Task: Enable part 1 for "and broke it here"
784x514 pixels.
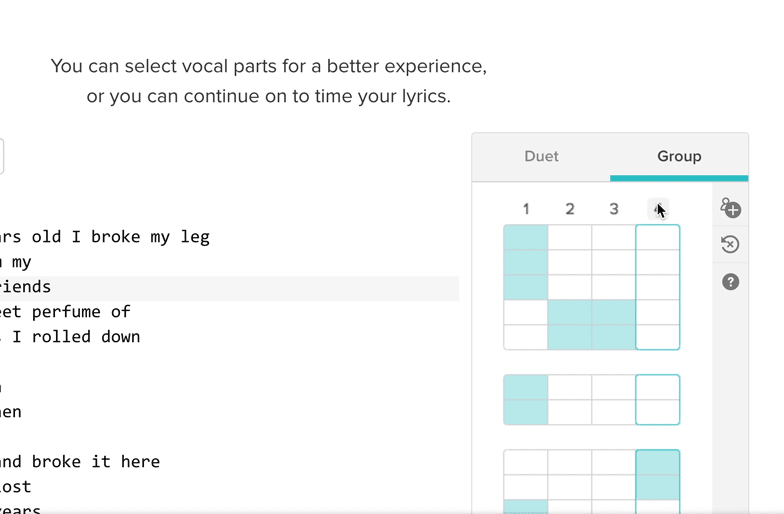Action: click(x=526, y=462)
